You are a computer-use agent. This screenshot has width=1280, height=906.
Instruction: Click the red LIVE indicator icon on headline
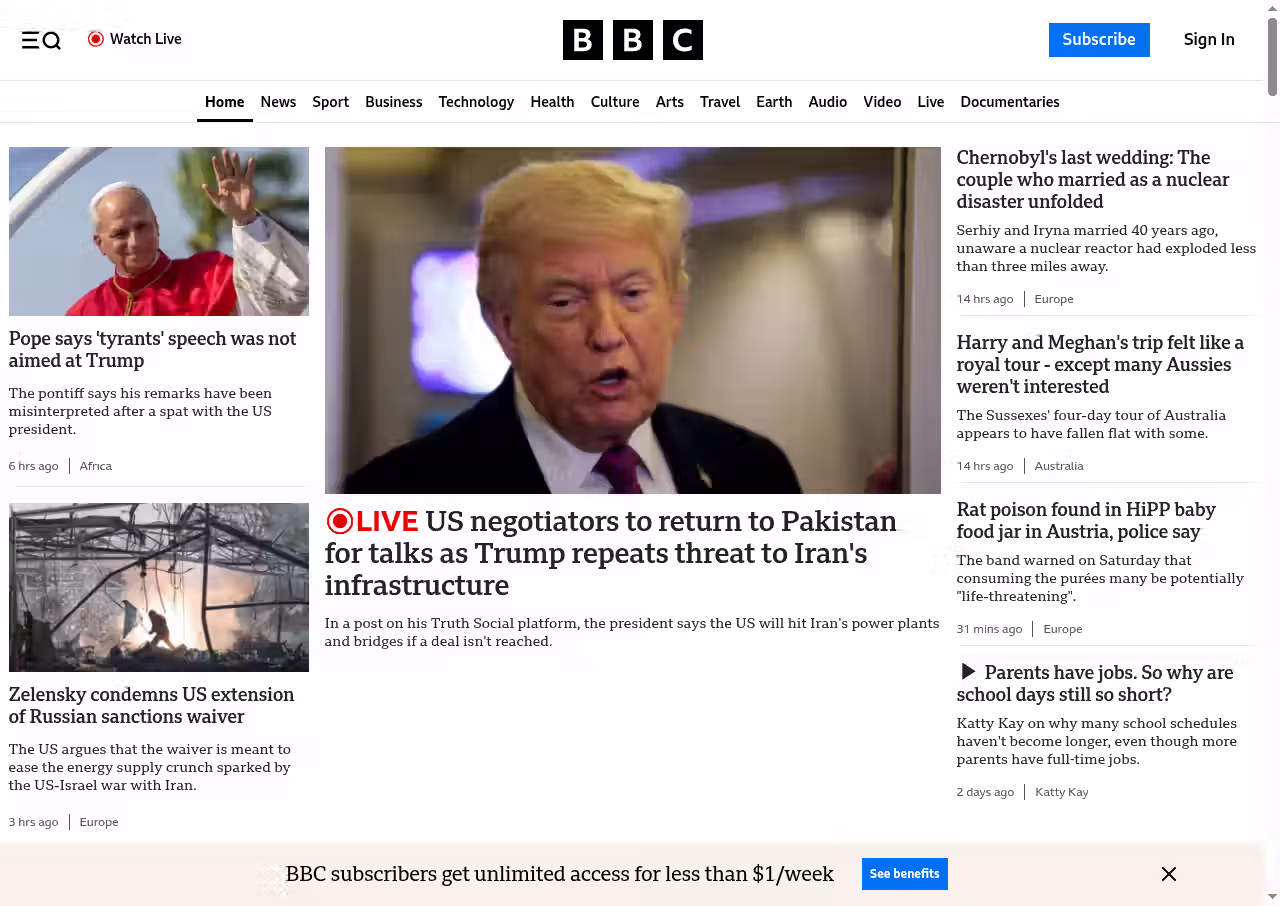click(340, 521)
